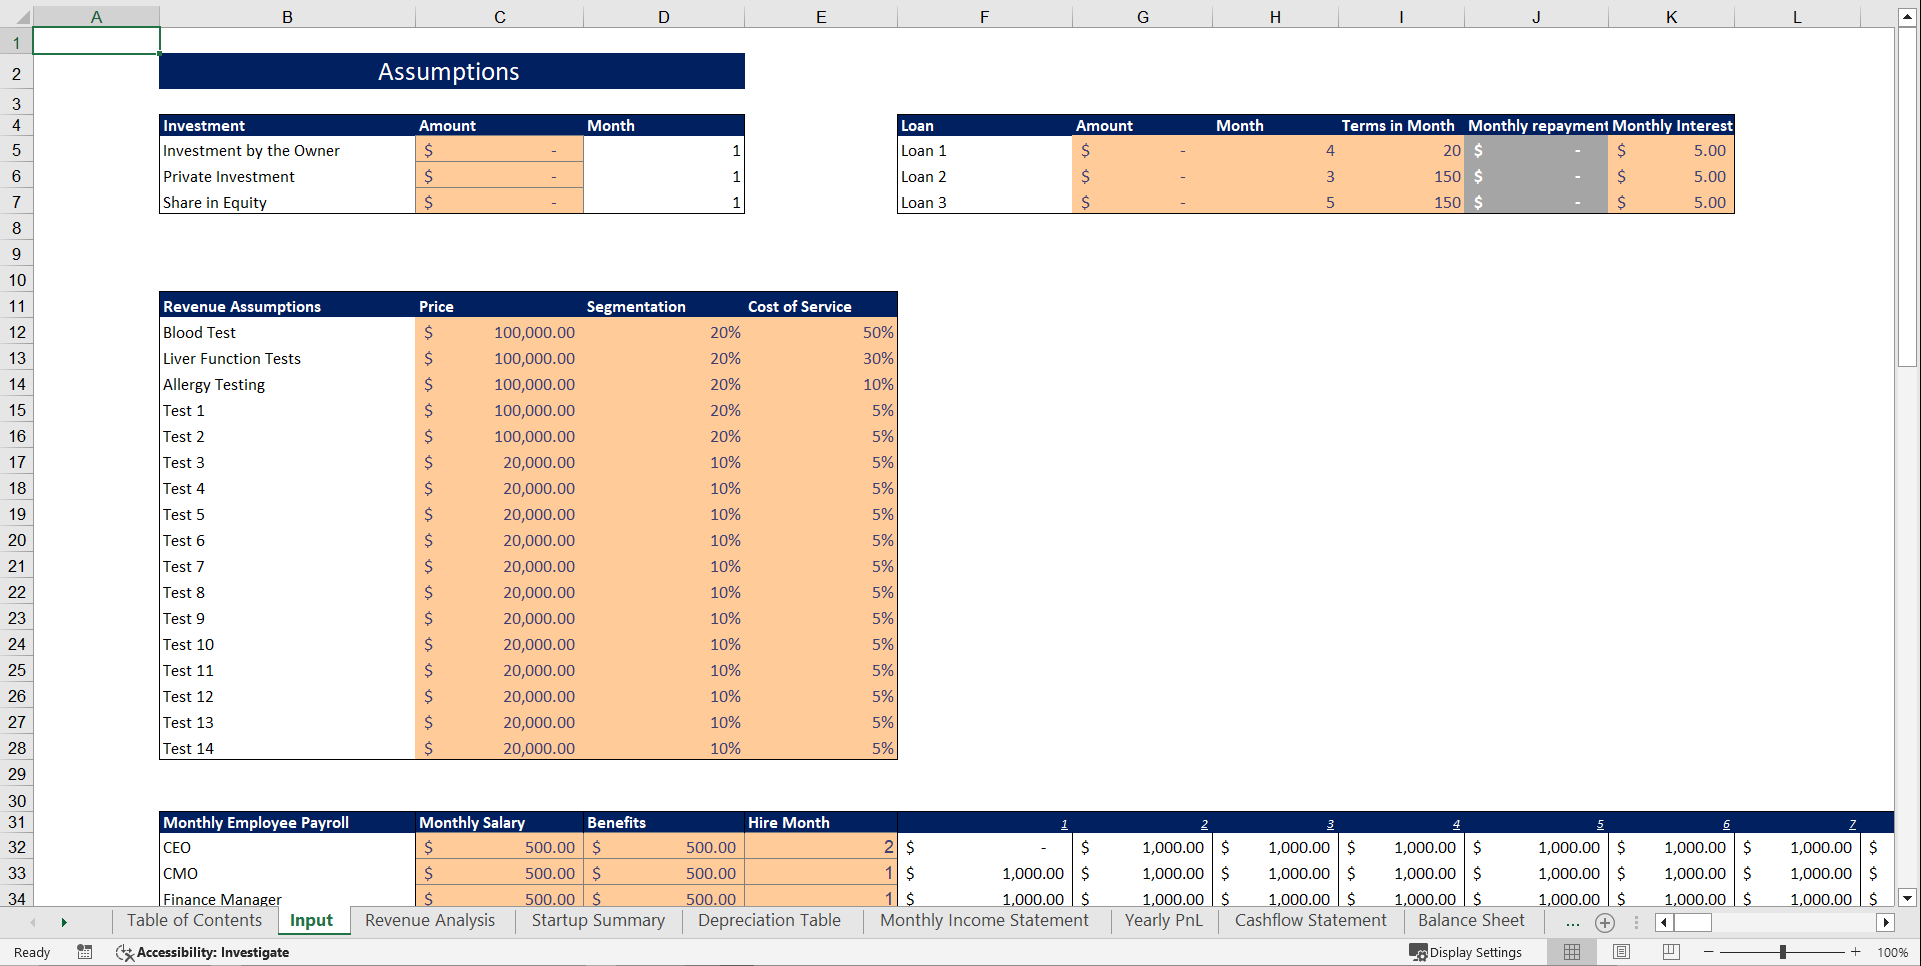Add a new sheet with plus icon
This screenshot has height=966, width=1921.
click(1605, 922)
